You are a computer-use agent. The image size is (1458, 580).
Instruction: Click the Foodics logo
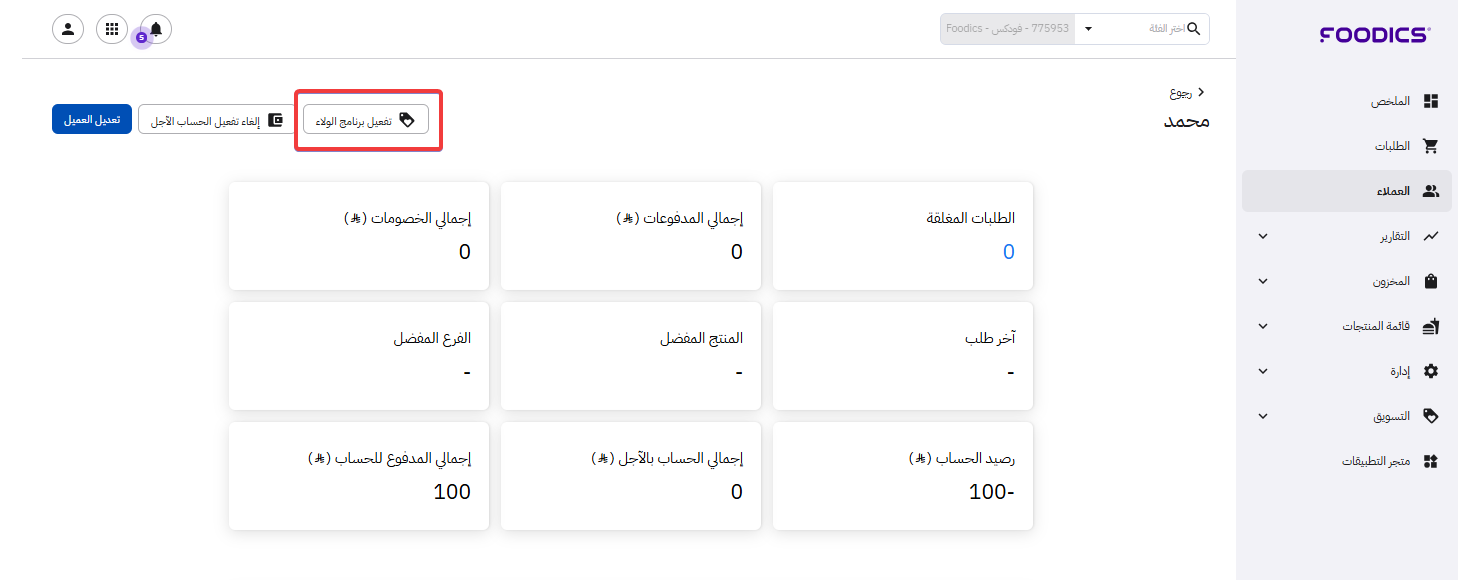coord(1374,35)
